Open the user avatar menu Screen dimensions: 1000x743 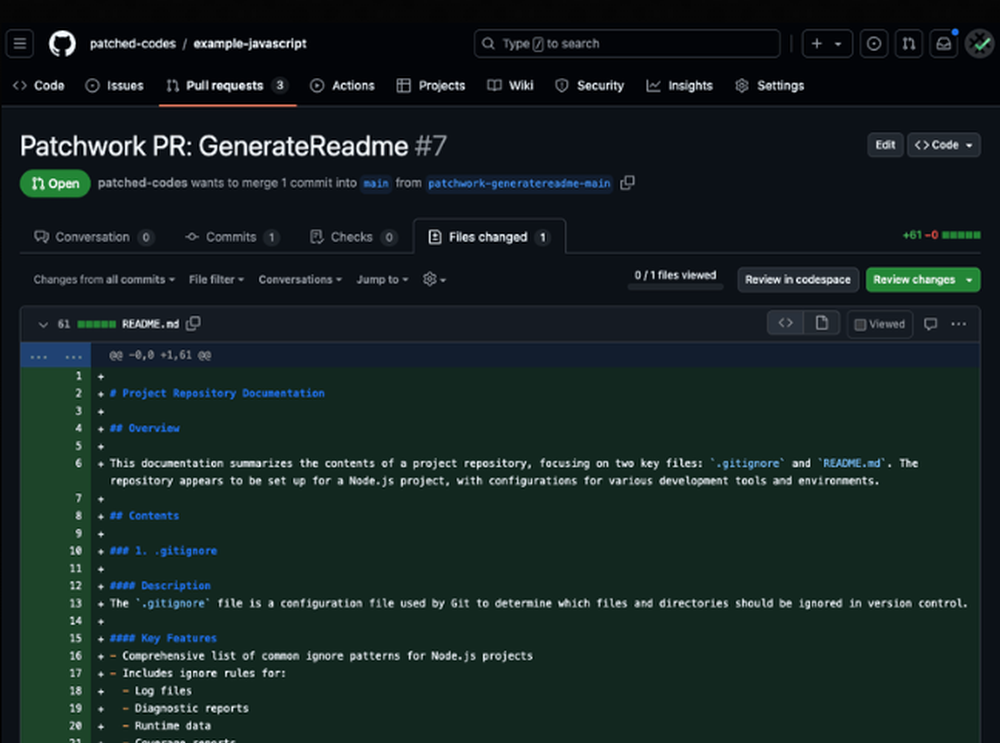click(x=979, y=44)
